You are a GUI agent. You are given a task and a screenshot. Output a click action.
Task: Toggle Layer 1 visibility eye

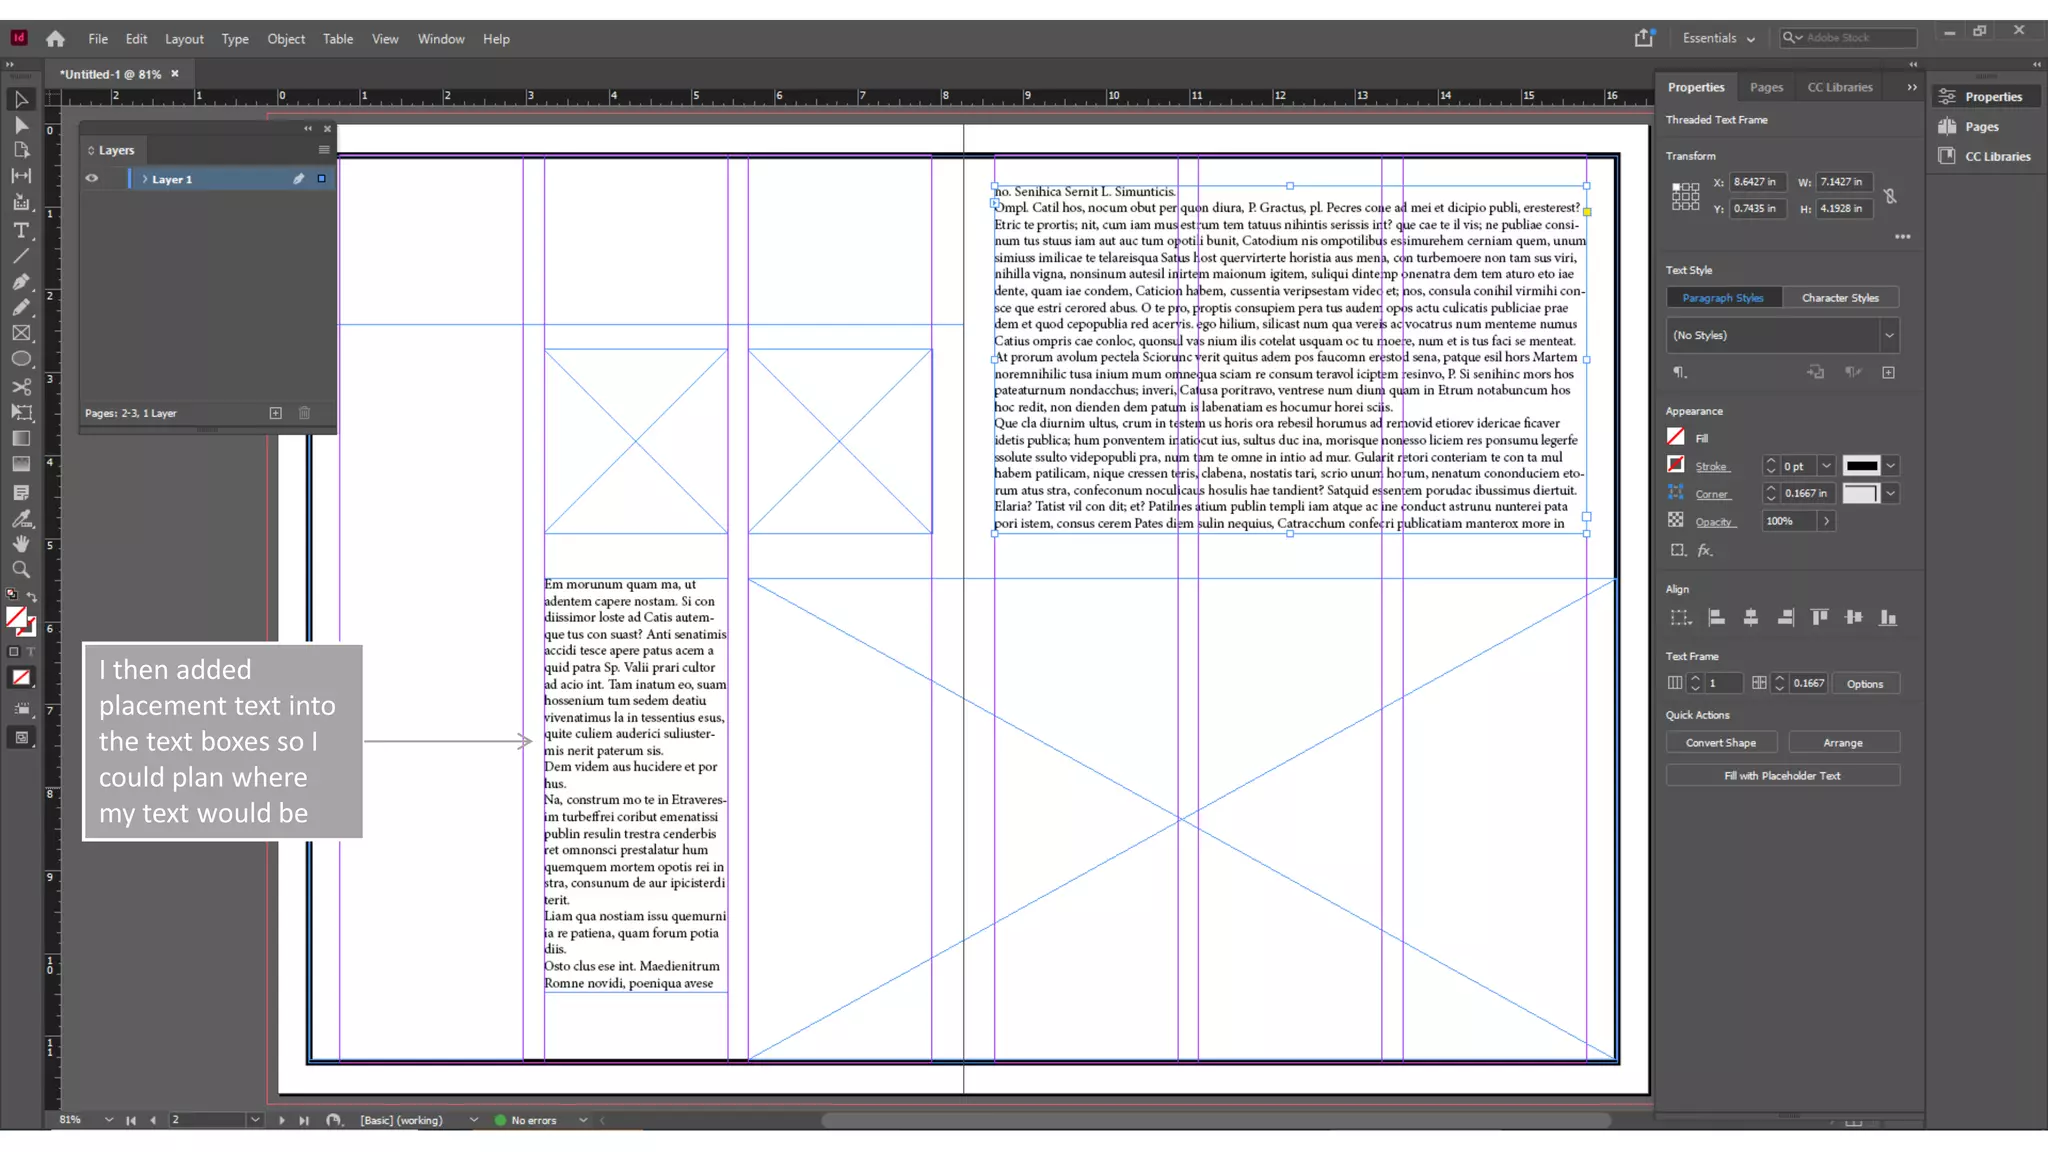click(x=92, y=179)
